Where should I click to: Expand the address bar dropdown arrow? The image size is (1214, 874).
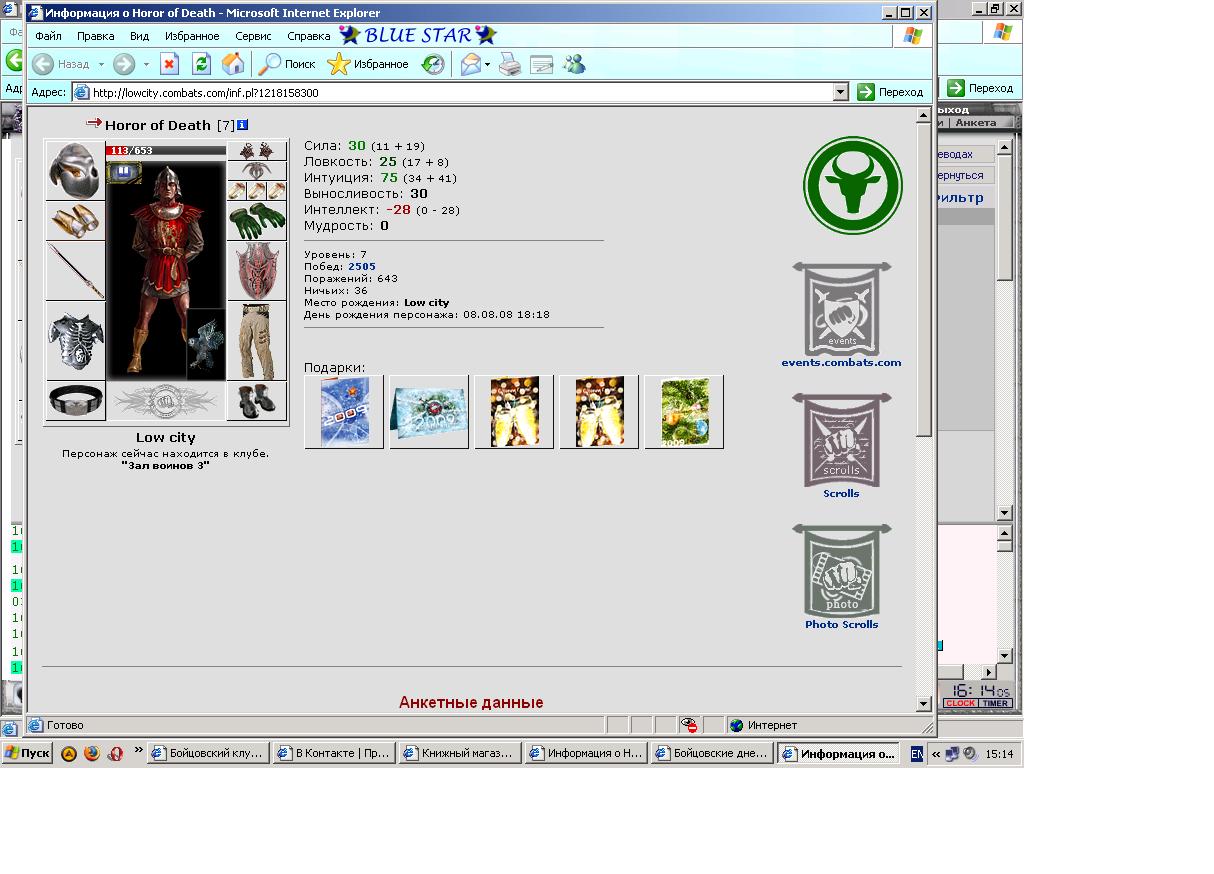pos(841,92)
